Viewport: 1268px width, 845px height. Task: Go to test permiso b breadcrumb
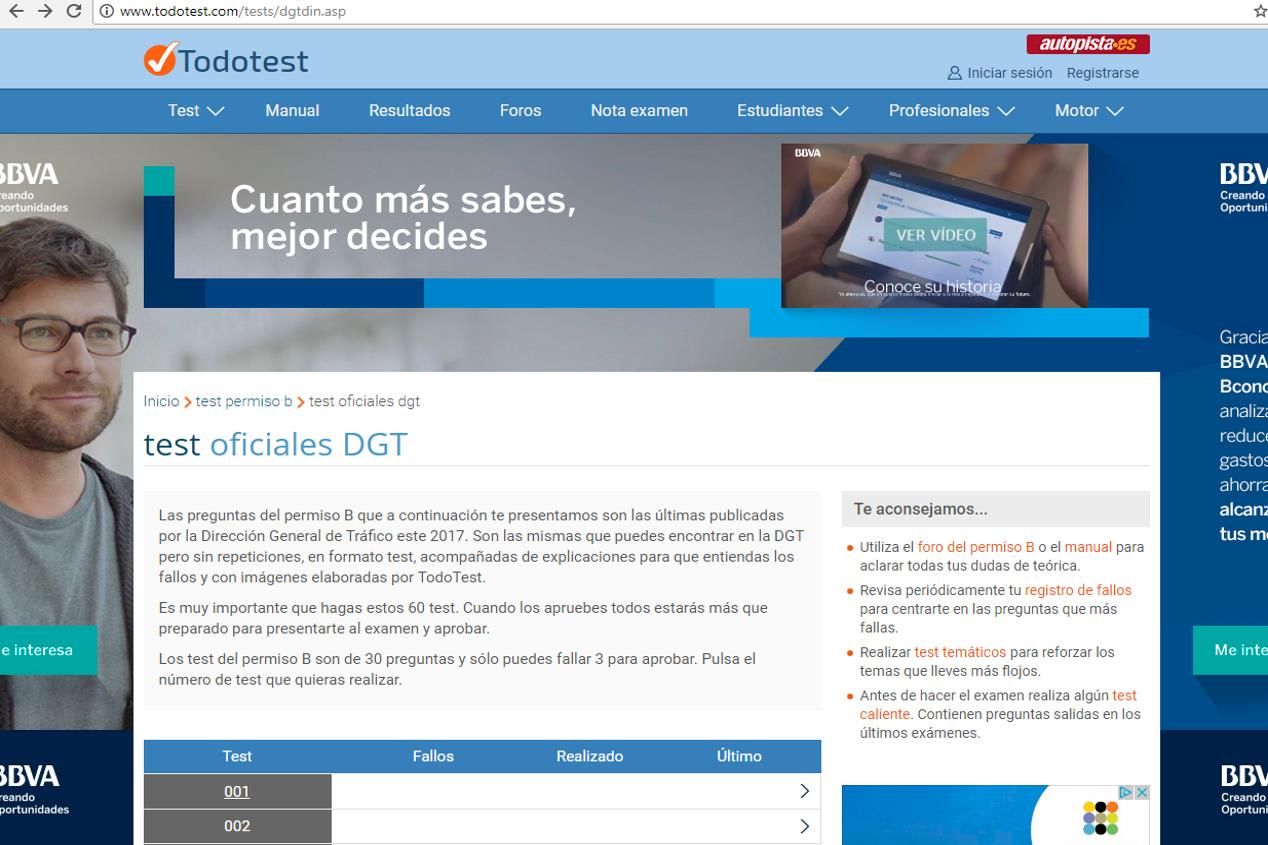tap(244, 401)
